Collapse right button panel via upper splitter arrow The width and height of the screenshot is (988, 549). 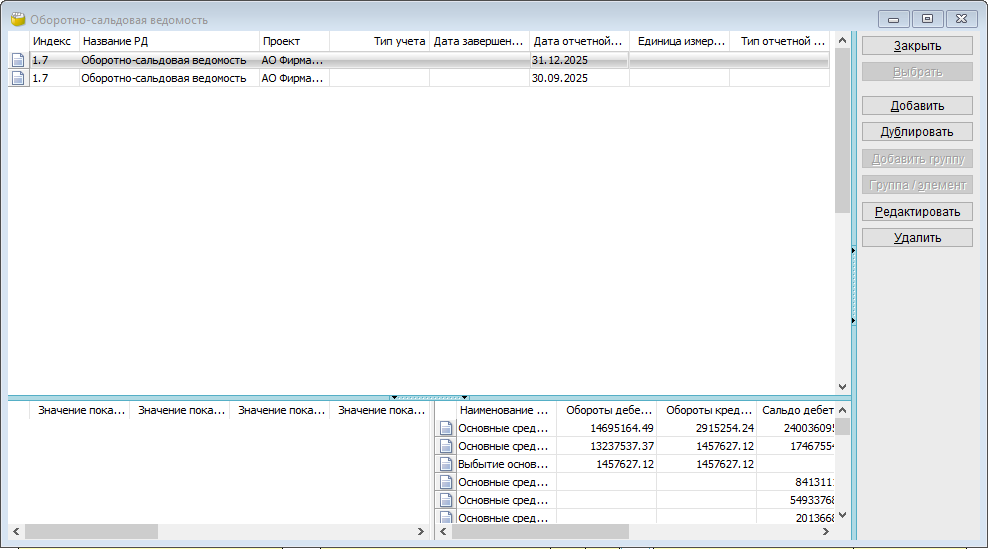pos(853,252)
